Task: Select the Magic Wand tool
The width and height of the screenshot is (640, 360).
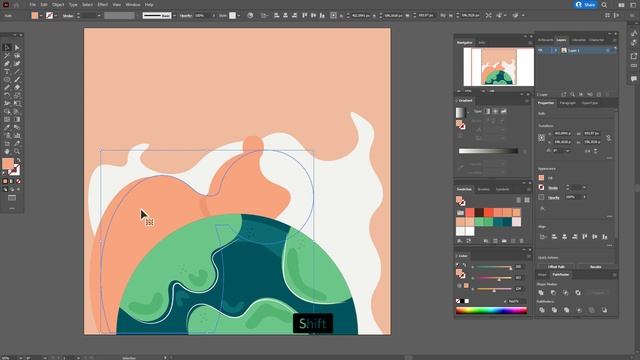Action: click(7, 56)
